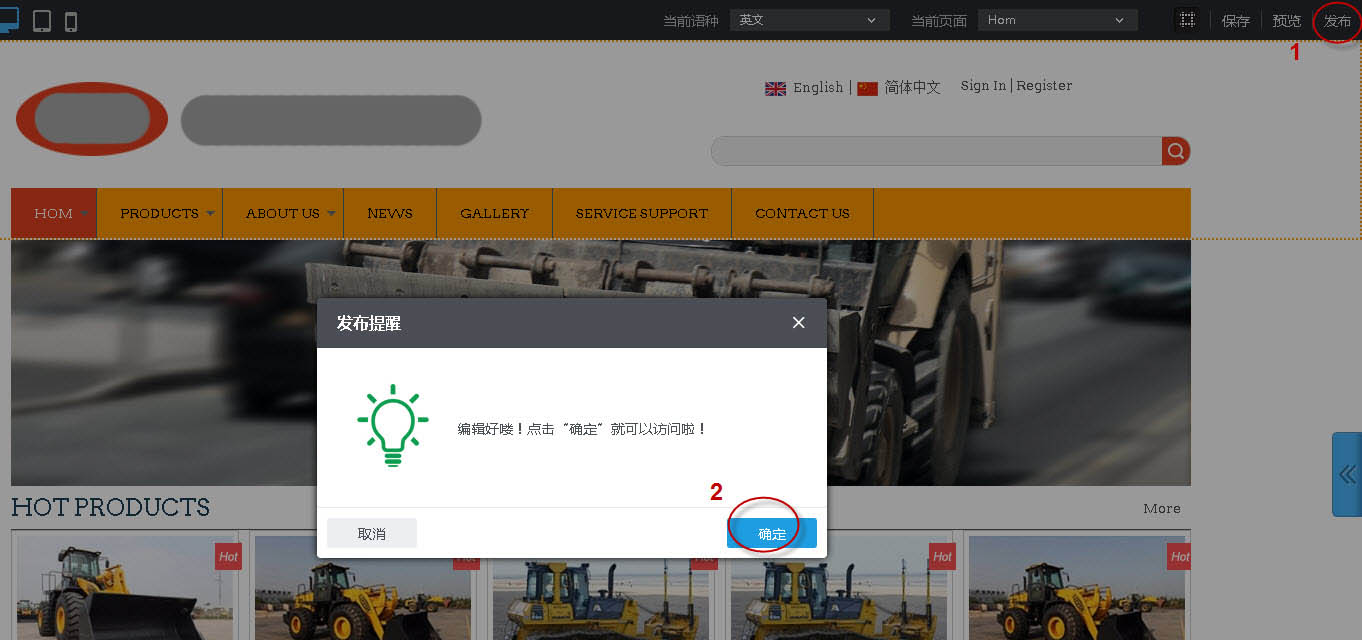Open the GALLERY nav tab

pyautogui.click(x=494, y=213)
